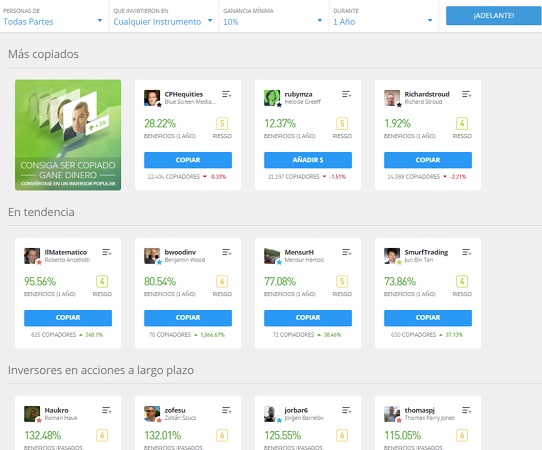Click risk score badge 4 on SmurfTrading

click(462, 281)
